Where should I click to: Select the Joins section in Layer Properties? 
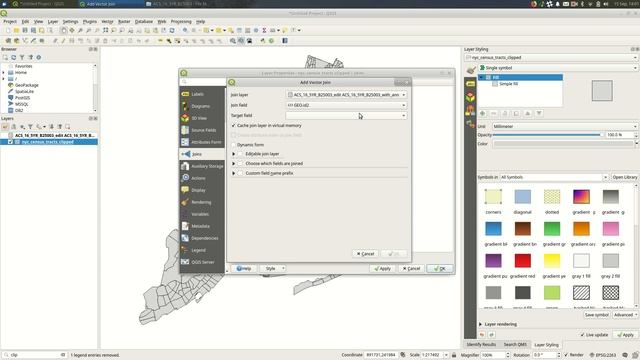(x=202, y=154)
